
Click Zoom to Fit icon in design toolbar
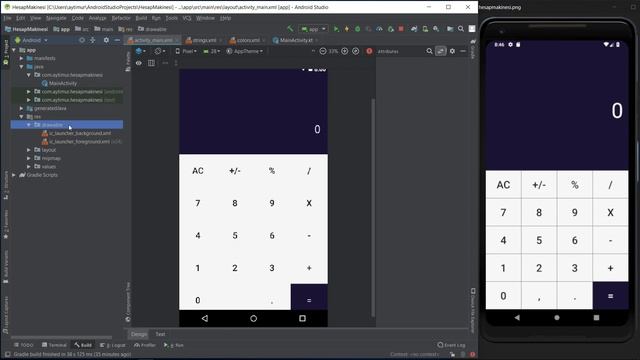pyautogui.click(x=356, y=51)
